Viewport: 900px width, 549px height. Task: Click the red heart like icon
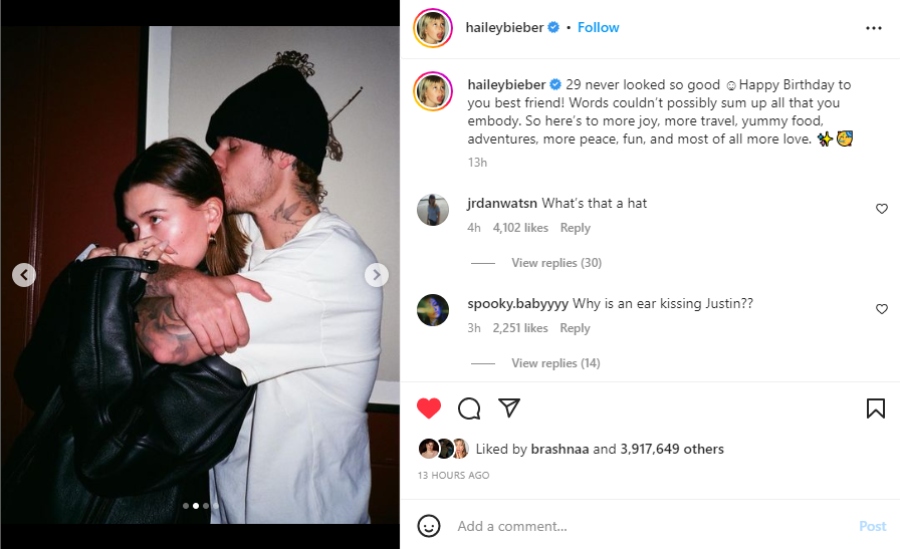(x=429, y=408)
